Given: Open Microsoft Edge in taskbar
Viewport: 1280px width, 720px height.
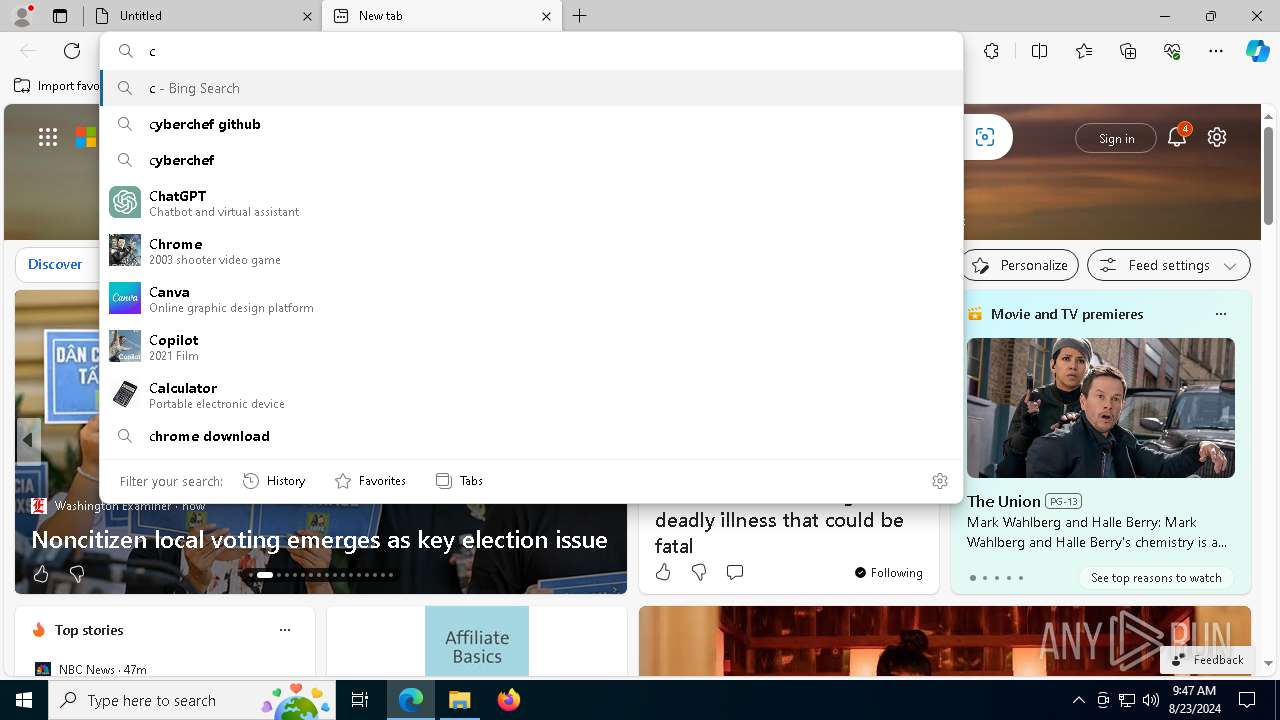Looking at the screenshot, I should click(411, 700).
